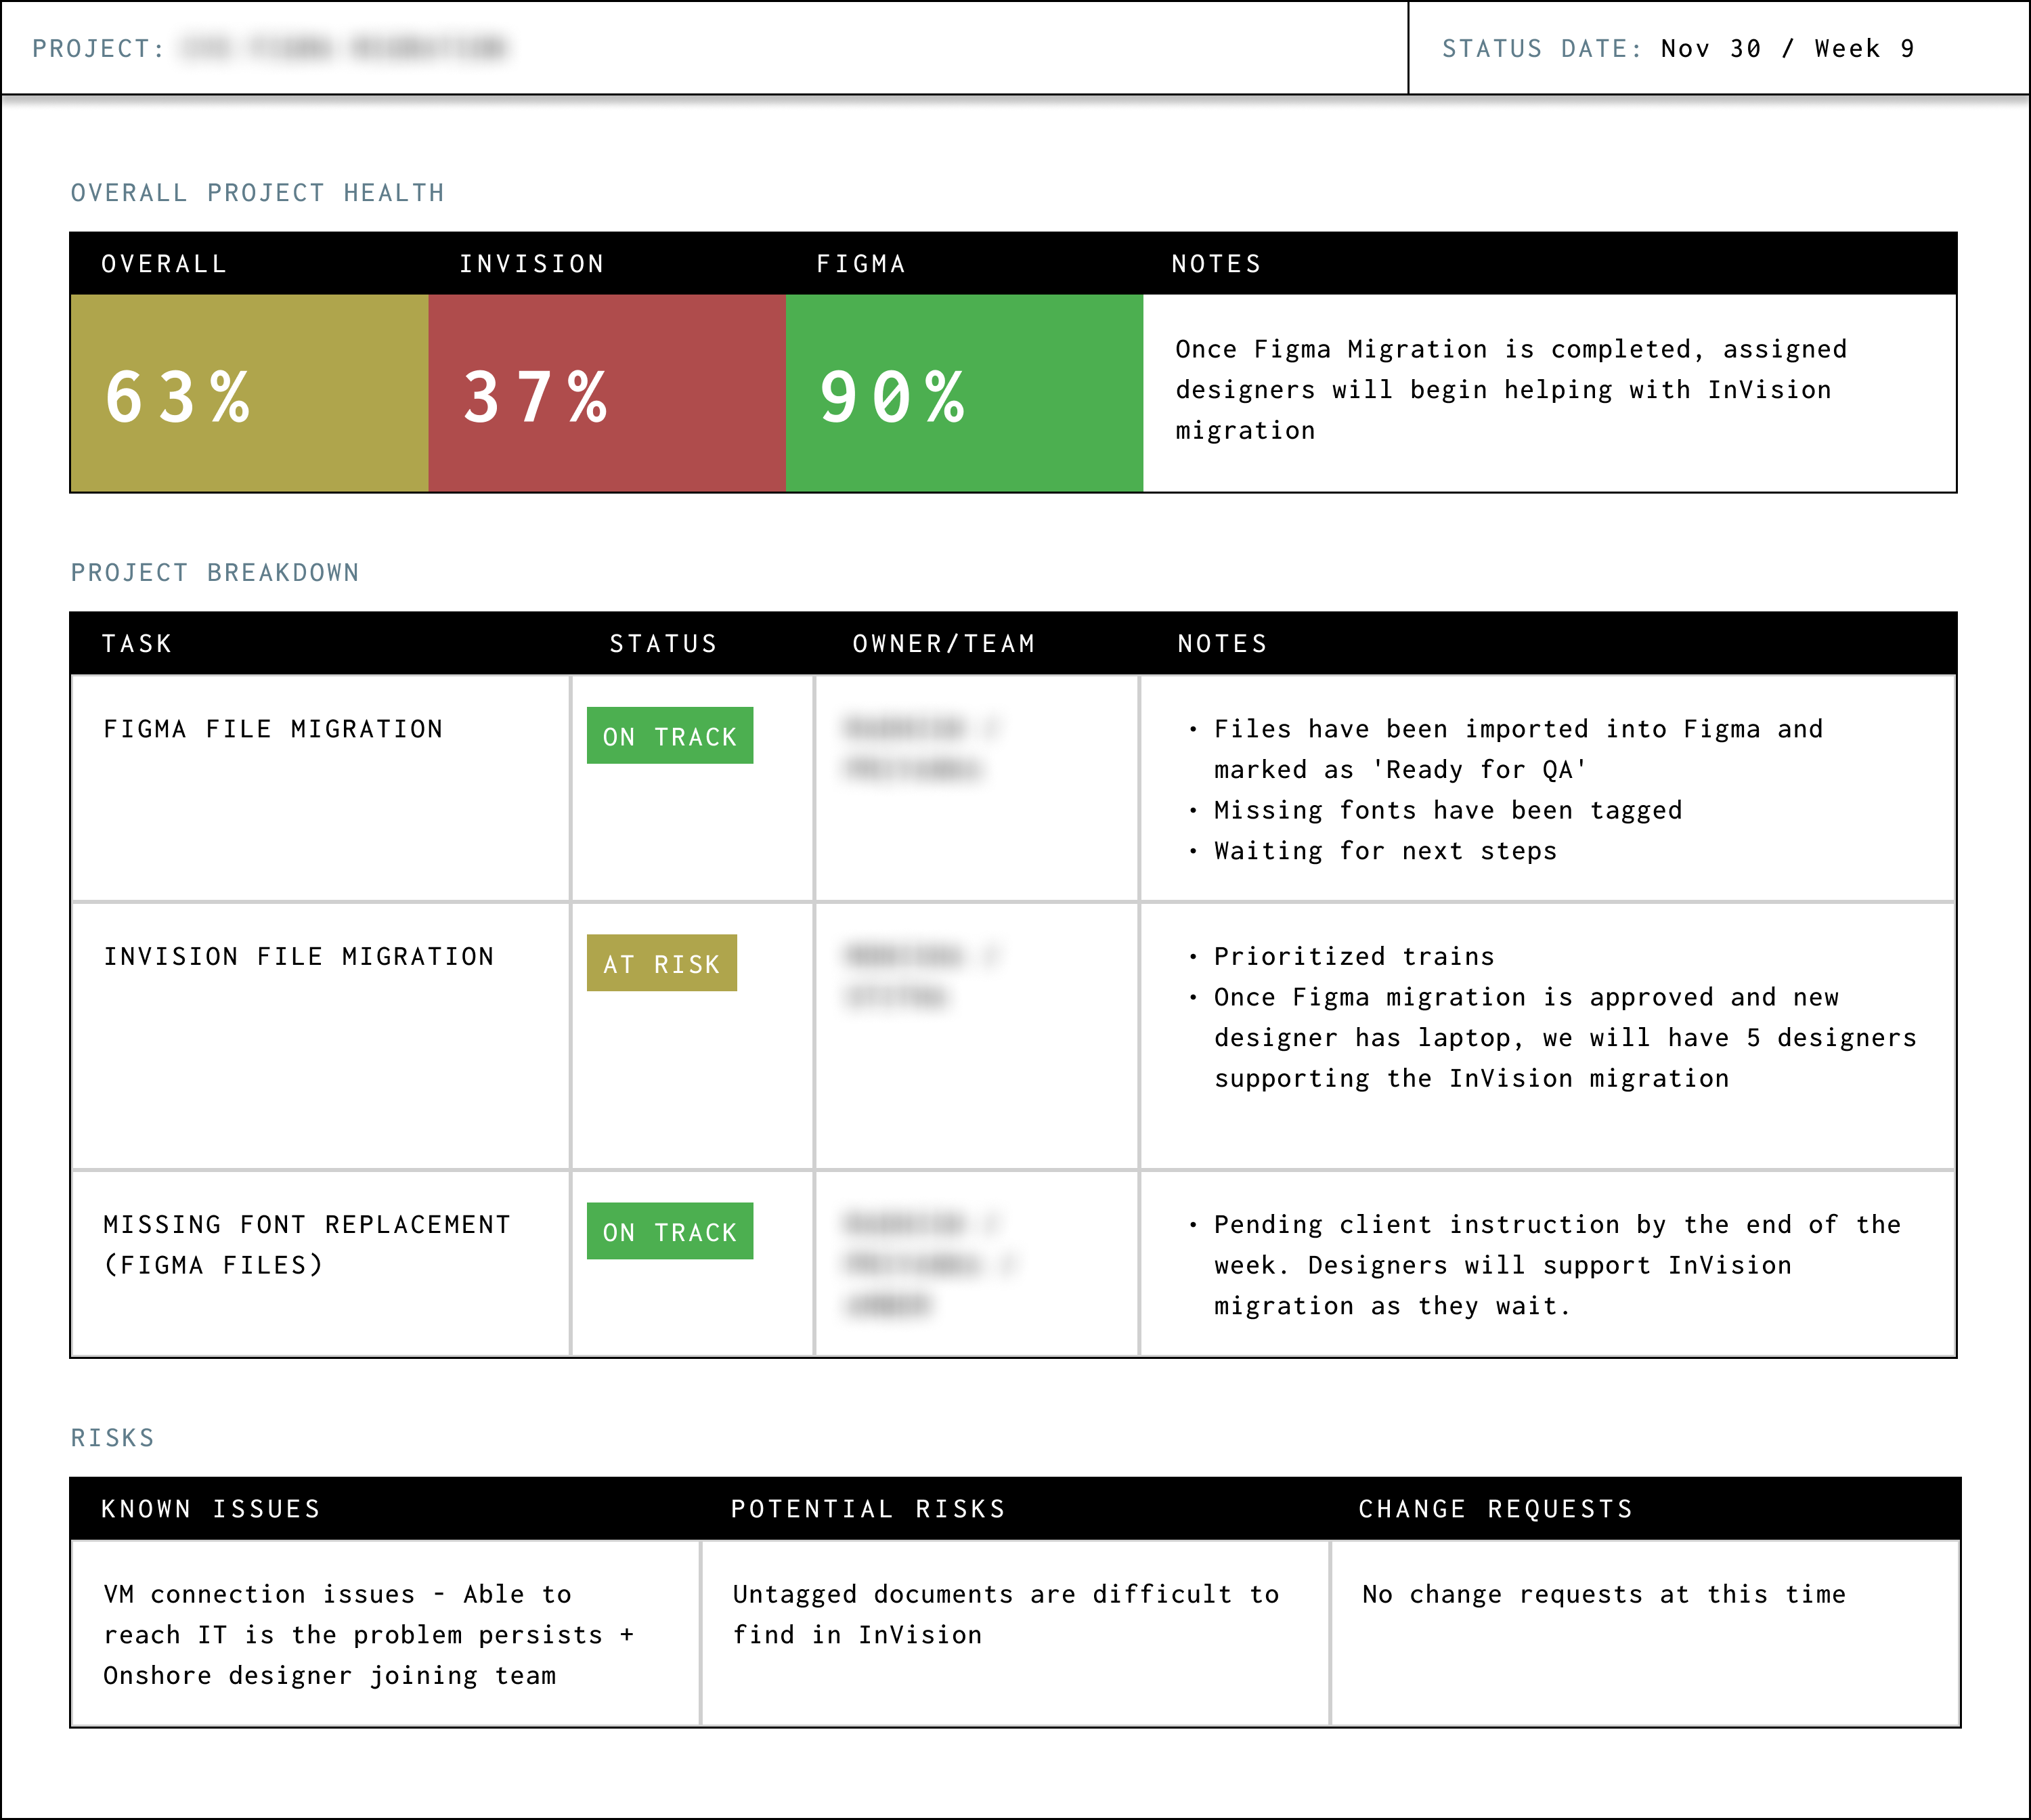
Task: Click the Known Issues column header
Action: pyautogui.click(x=211, y=1509)
